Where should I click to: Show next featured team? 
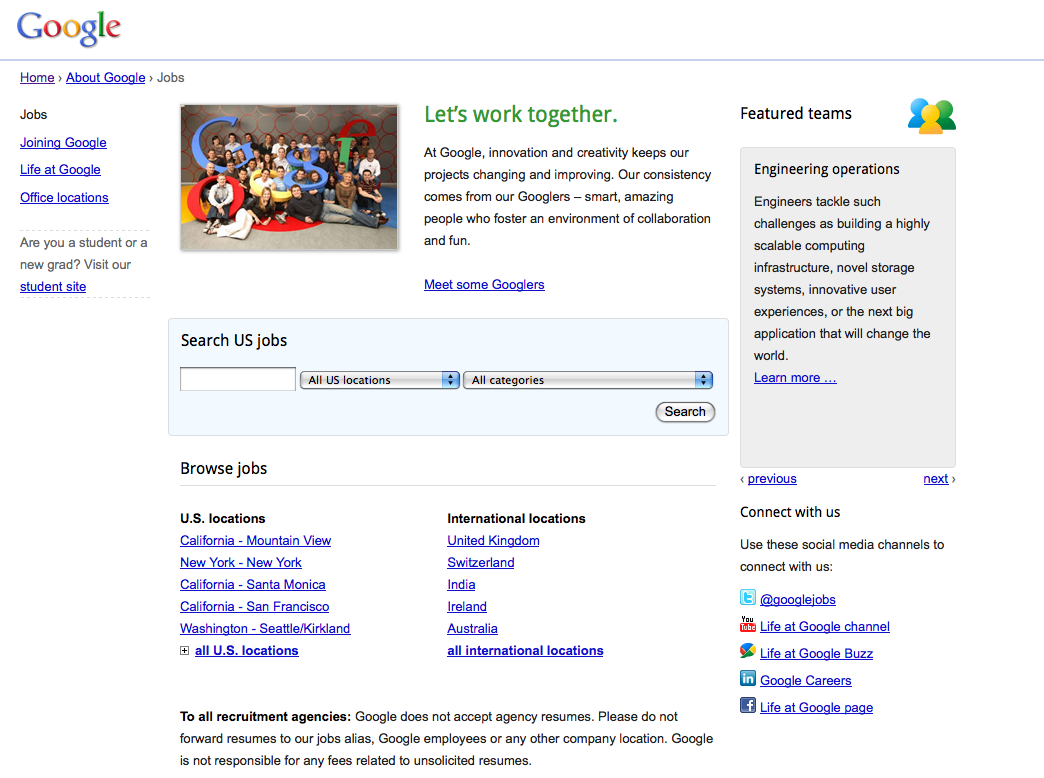[935, 479]
